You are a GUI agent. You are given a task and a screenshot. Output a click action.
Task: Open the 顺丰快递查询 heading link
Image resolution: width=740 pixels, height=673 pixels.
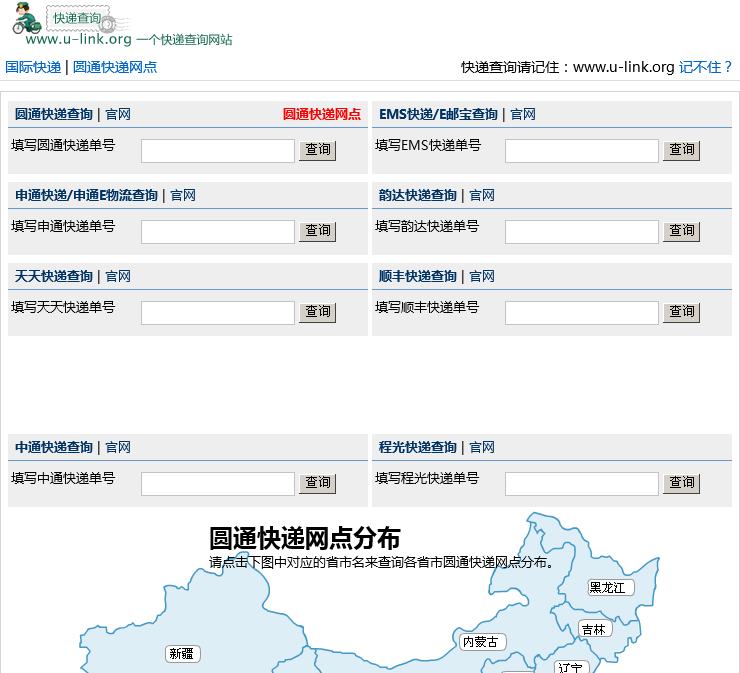418,277
